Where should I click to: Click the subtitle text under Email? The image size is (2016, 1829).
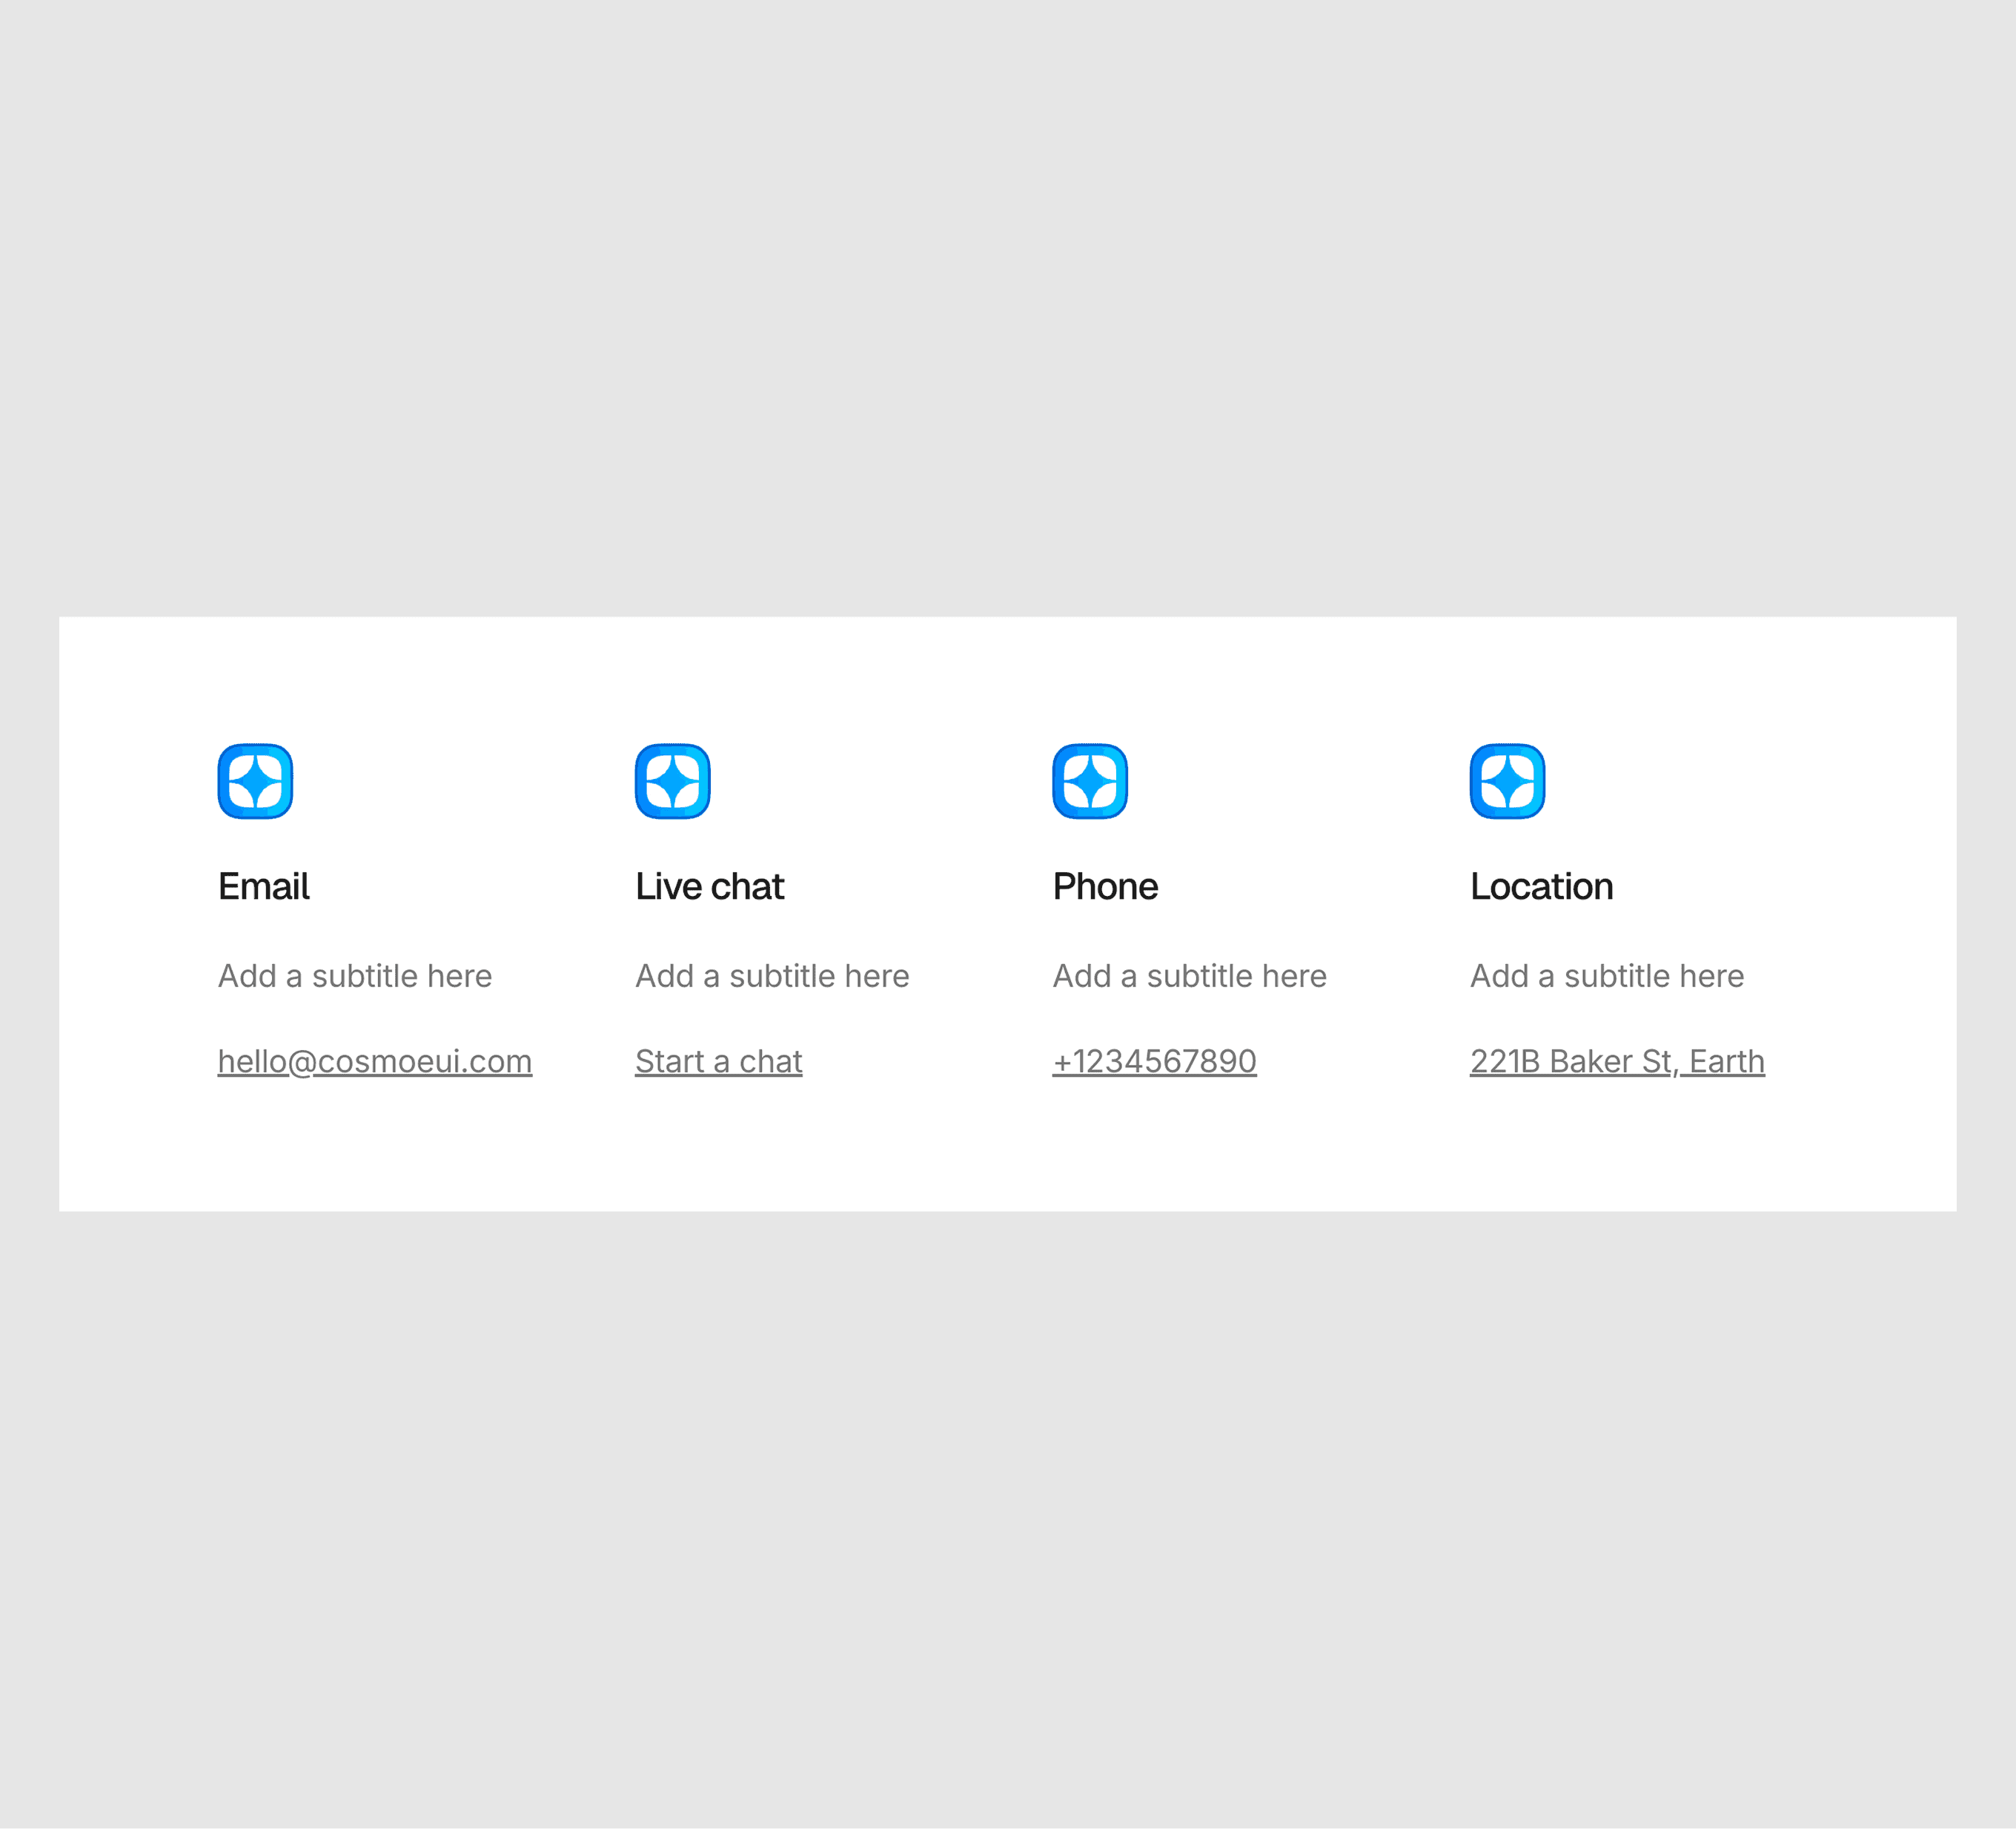pyautogui.click(x=355, y=976)
